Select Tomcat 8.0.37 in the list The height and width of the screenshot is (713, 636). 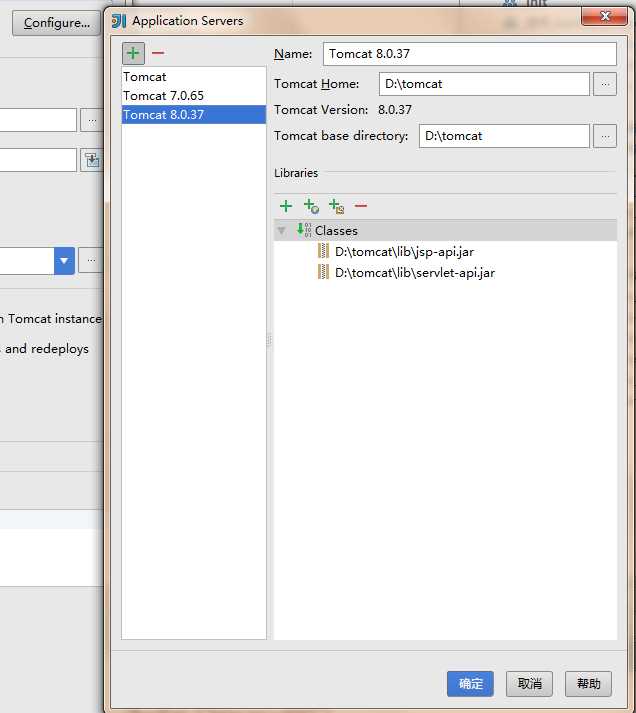[194, 115]
